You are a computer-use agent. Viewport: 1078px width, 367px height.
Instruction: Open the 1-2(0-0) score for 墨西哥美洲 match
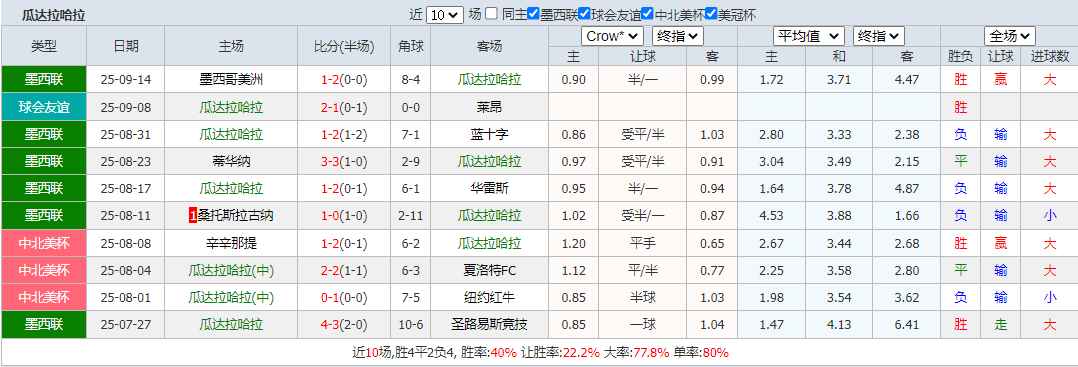coord(344,80)
